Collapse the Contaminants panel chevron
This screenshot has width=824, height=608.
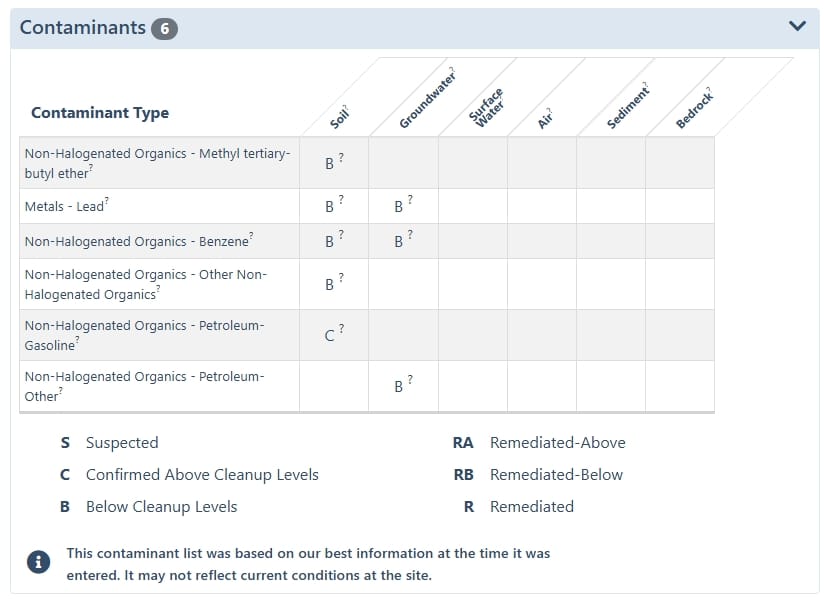(797, 27)
